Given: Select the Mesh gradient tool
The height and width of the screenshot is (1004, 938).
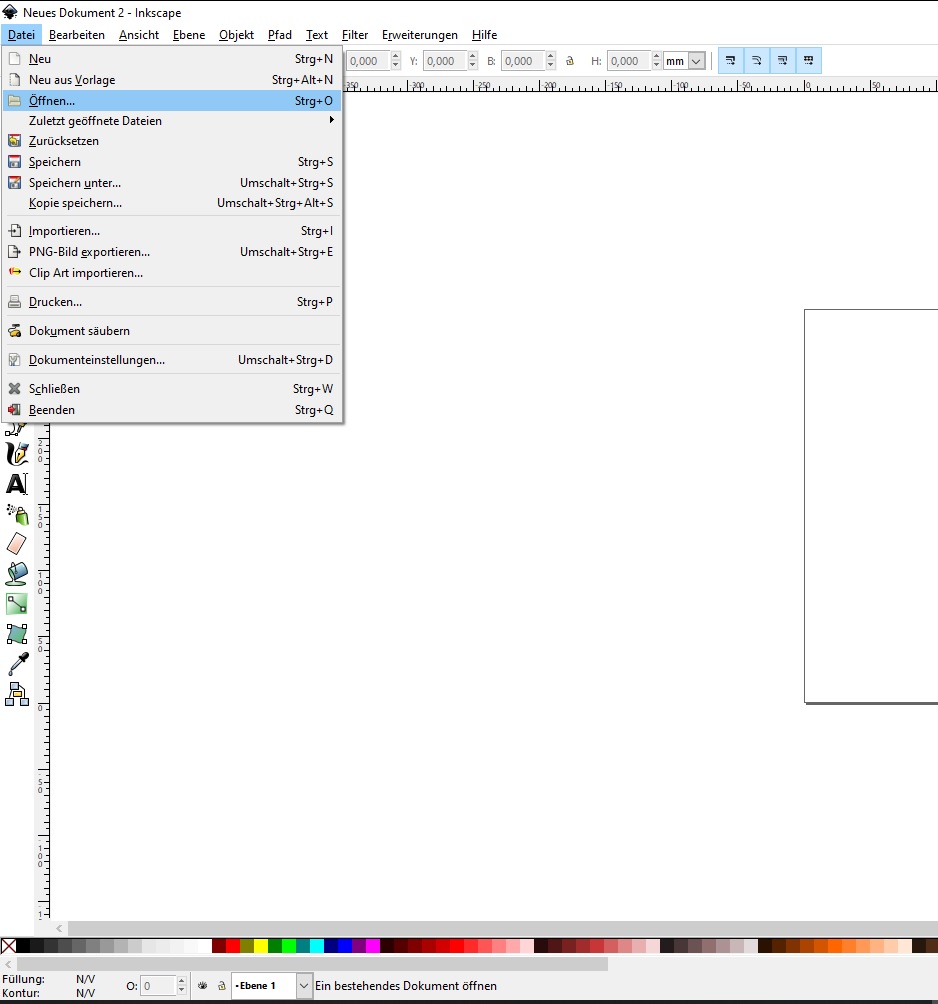Looking at the screenshot, I should [17, 634].
